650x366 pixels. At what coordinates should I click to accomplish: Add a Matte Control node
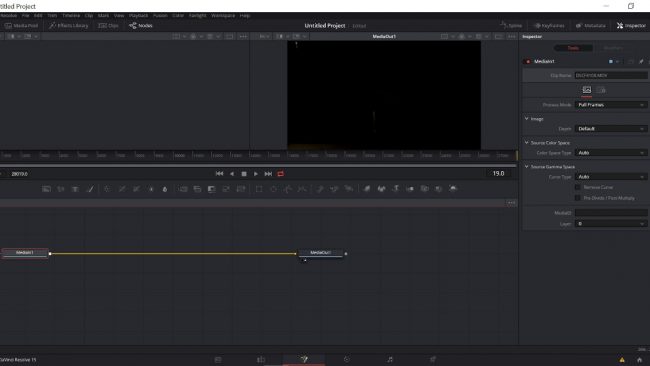(212, 189)
